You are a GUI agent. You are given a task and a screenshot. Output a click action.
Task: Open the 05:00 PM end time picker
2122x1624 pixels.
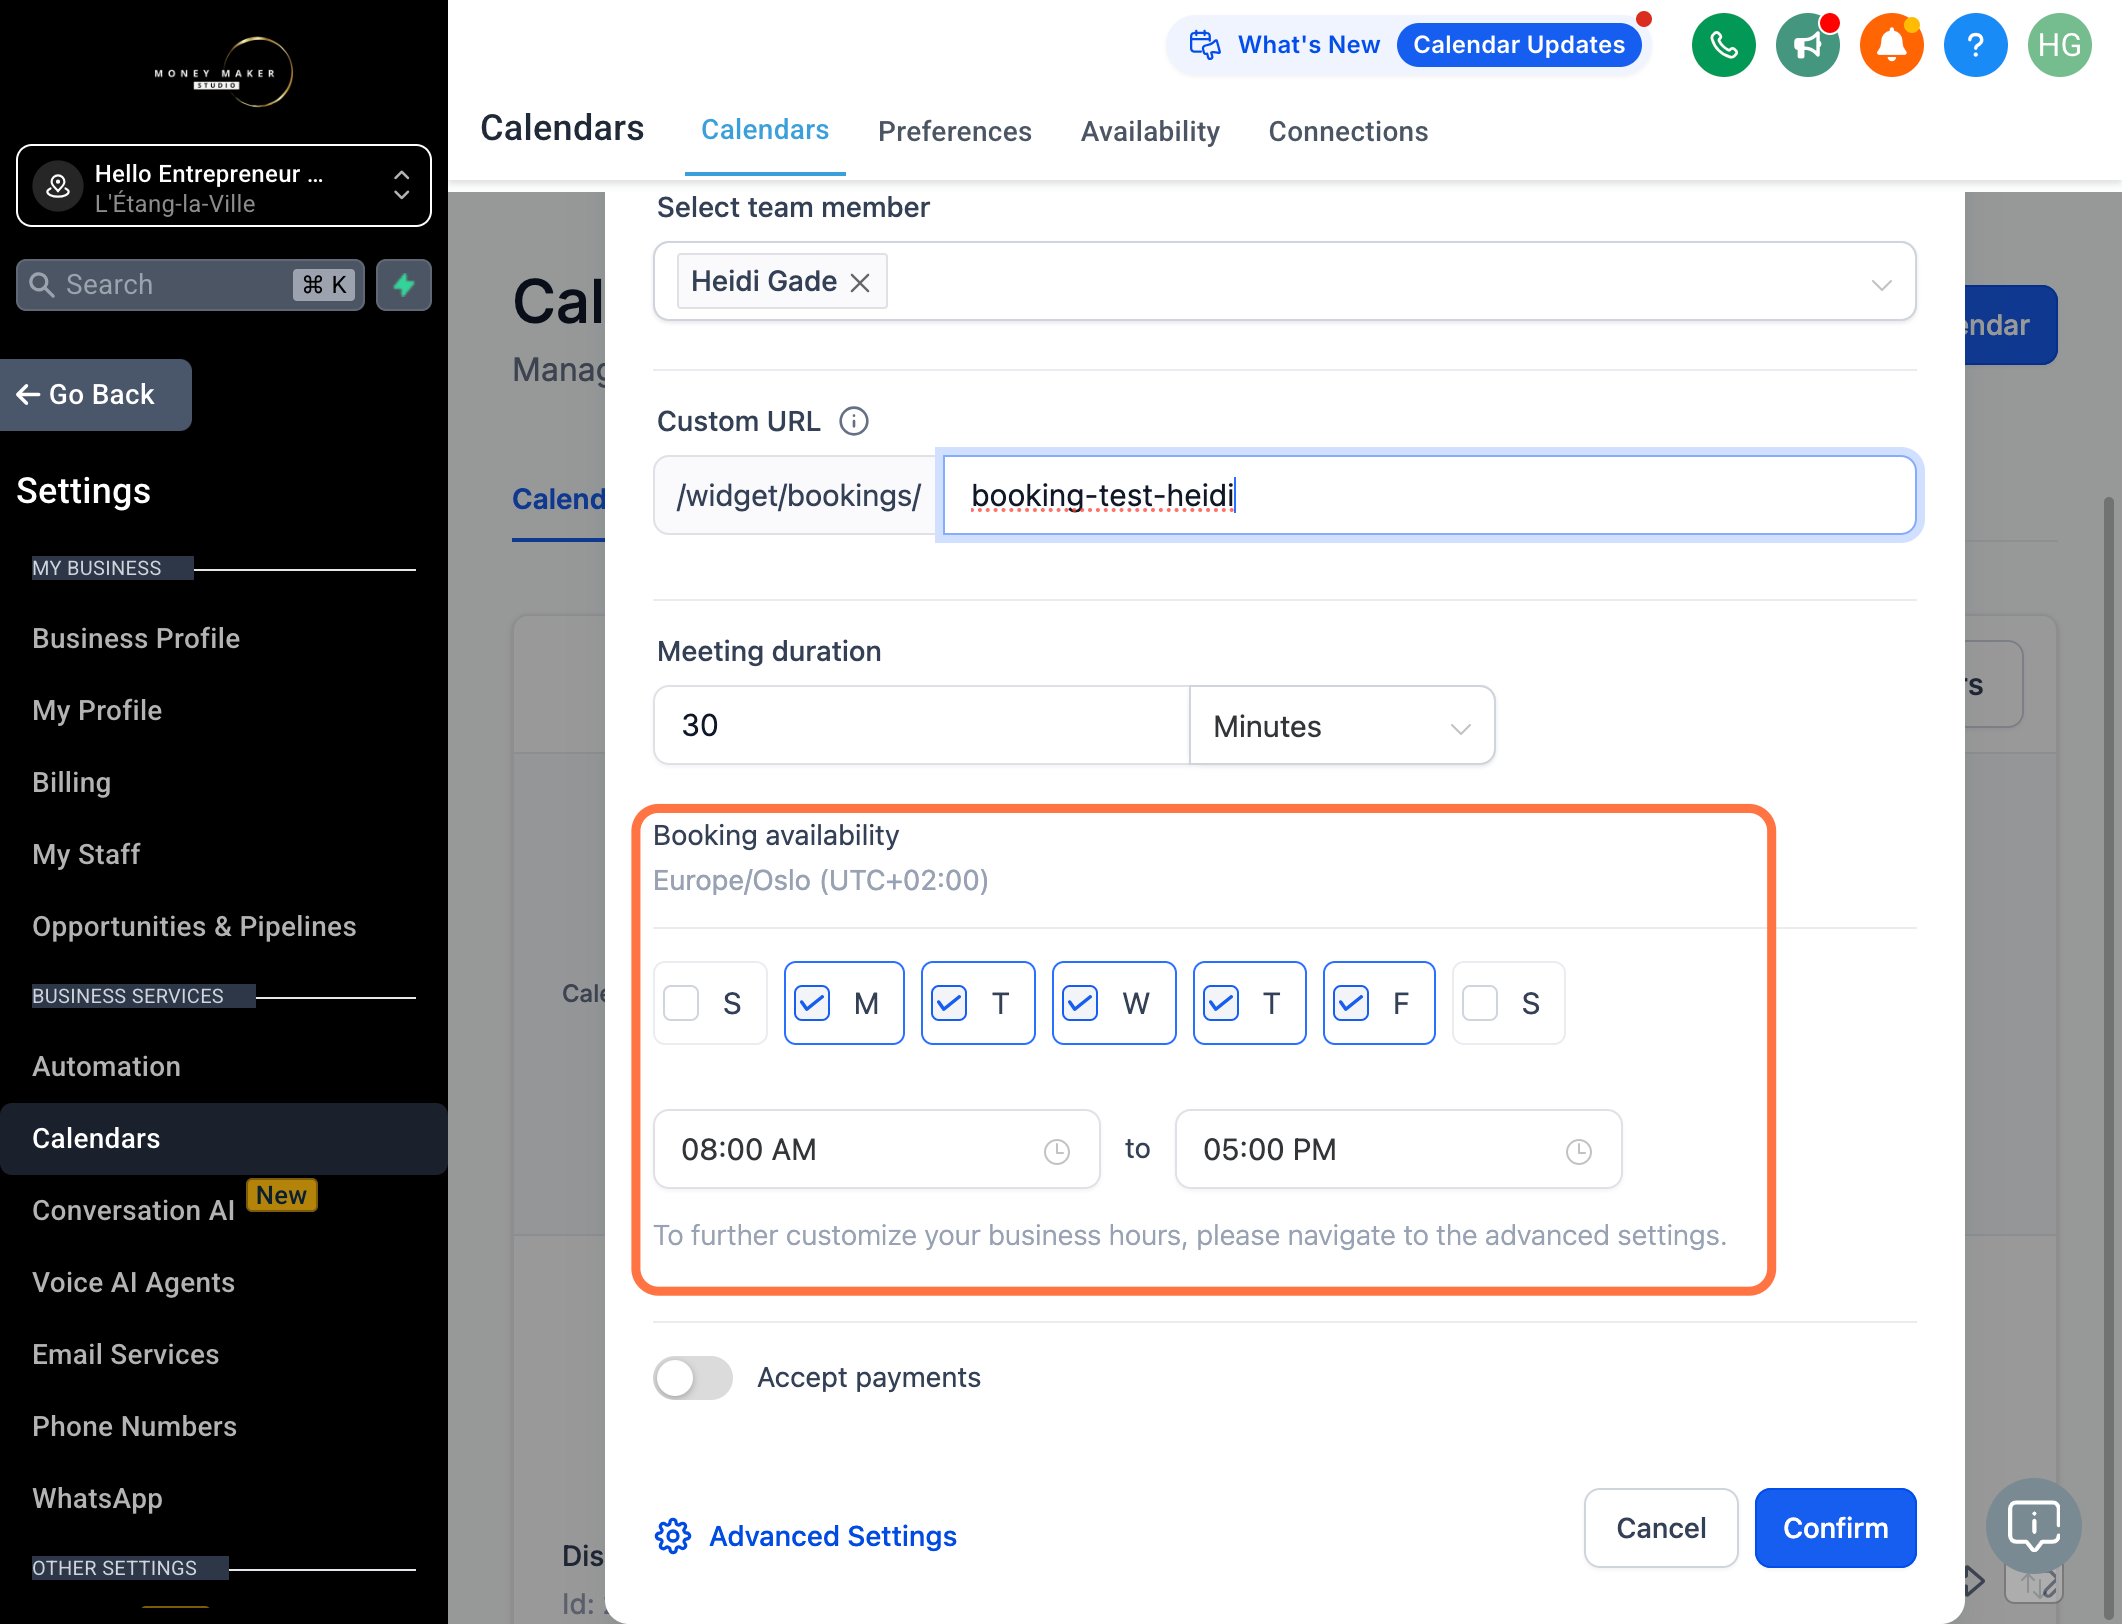coord(1398,1150)
